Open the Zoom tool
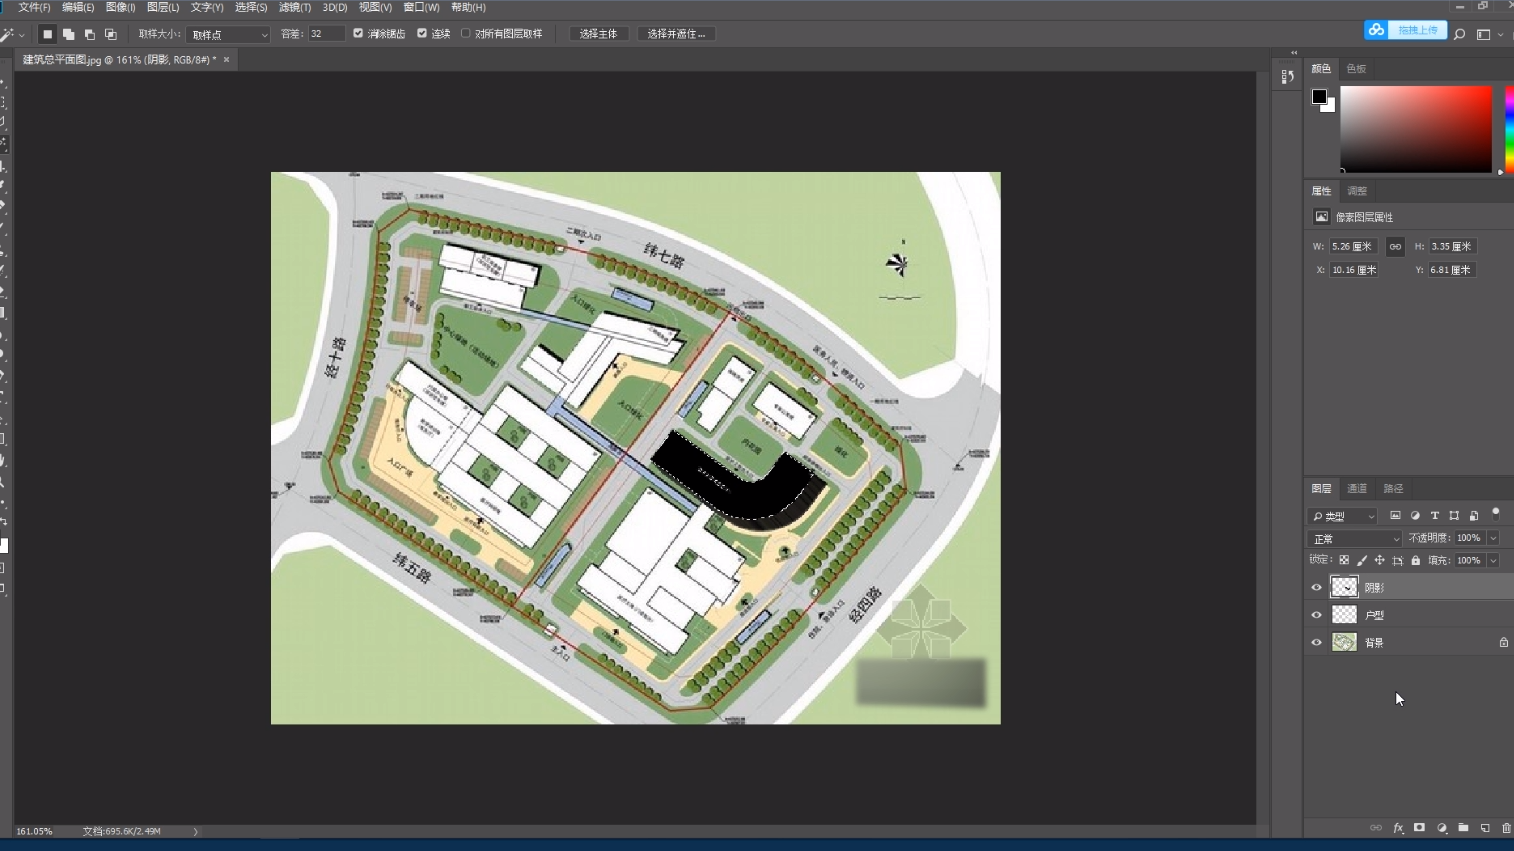Screen dimensions: 1514x851 tap(6, 483)
